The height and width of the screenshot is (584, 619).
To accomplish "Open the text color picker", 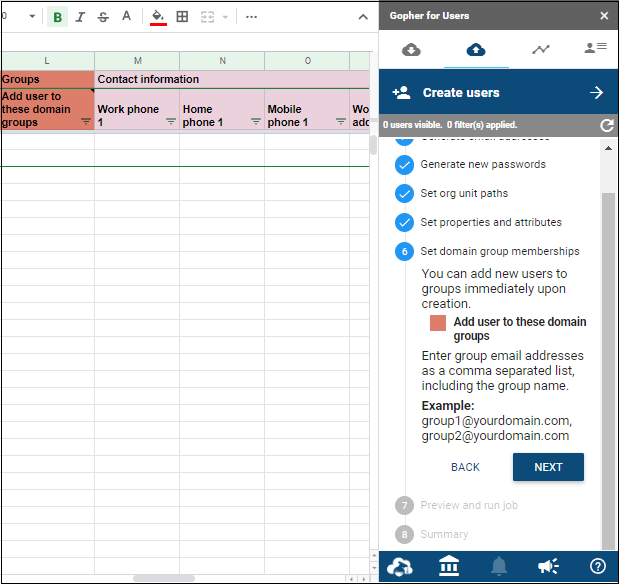I will 126,17.
